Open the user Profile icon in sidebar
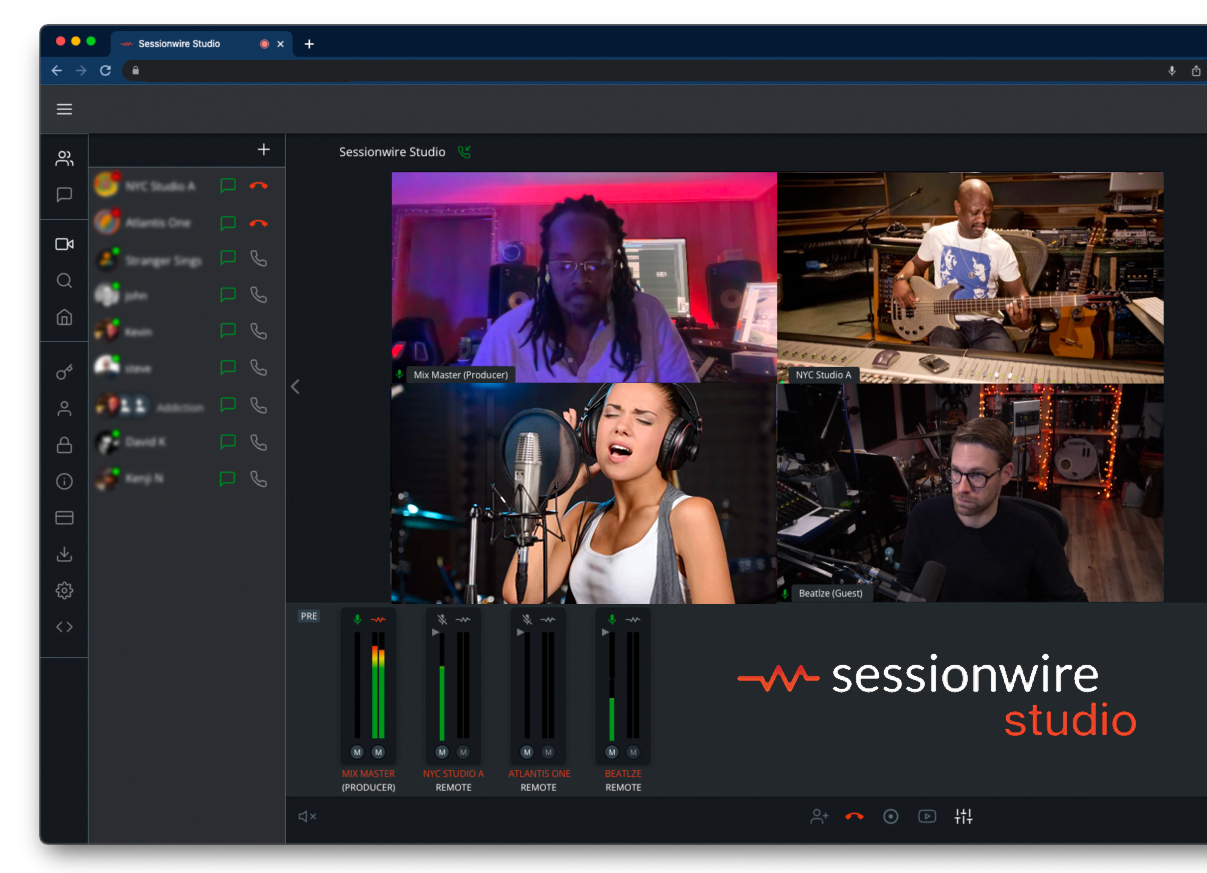The width and height of the screenshot is (1207, 873). [64, 408]
